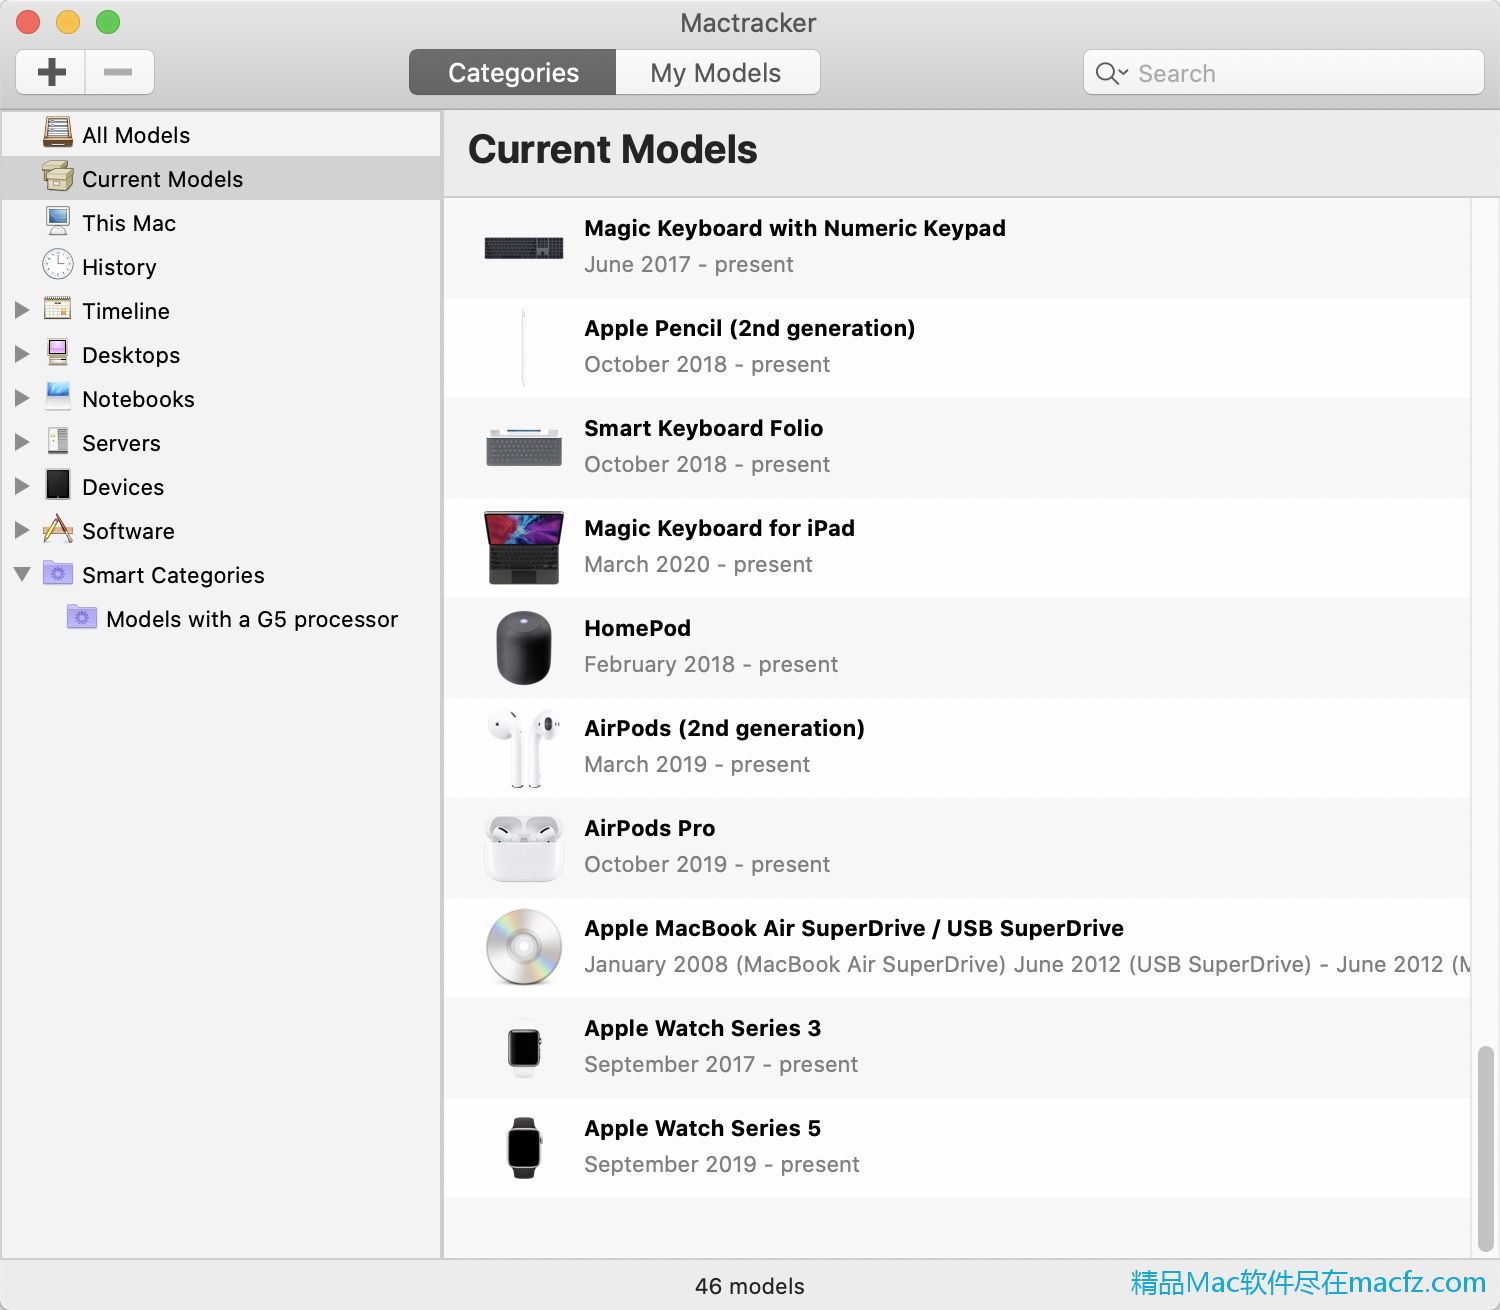Select This Mac in sidebar

[x=129, y=223]
